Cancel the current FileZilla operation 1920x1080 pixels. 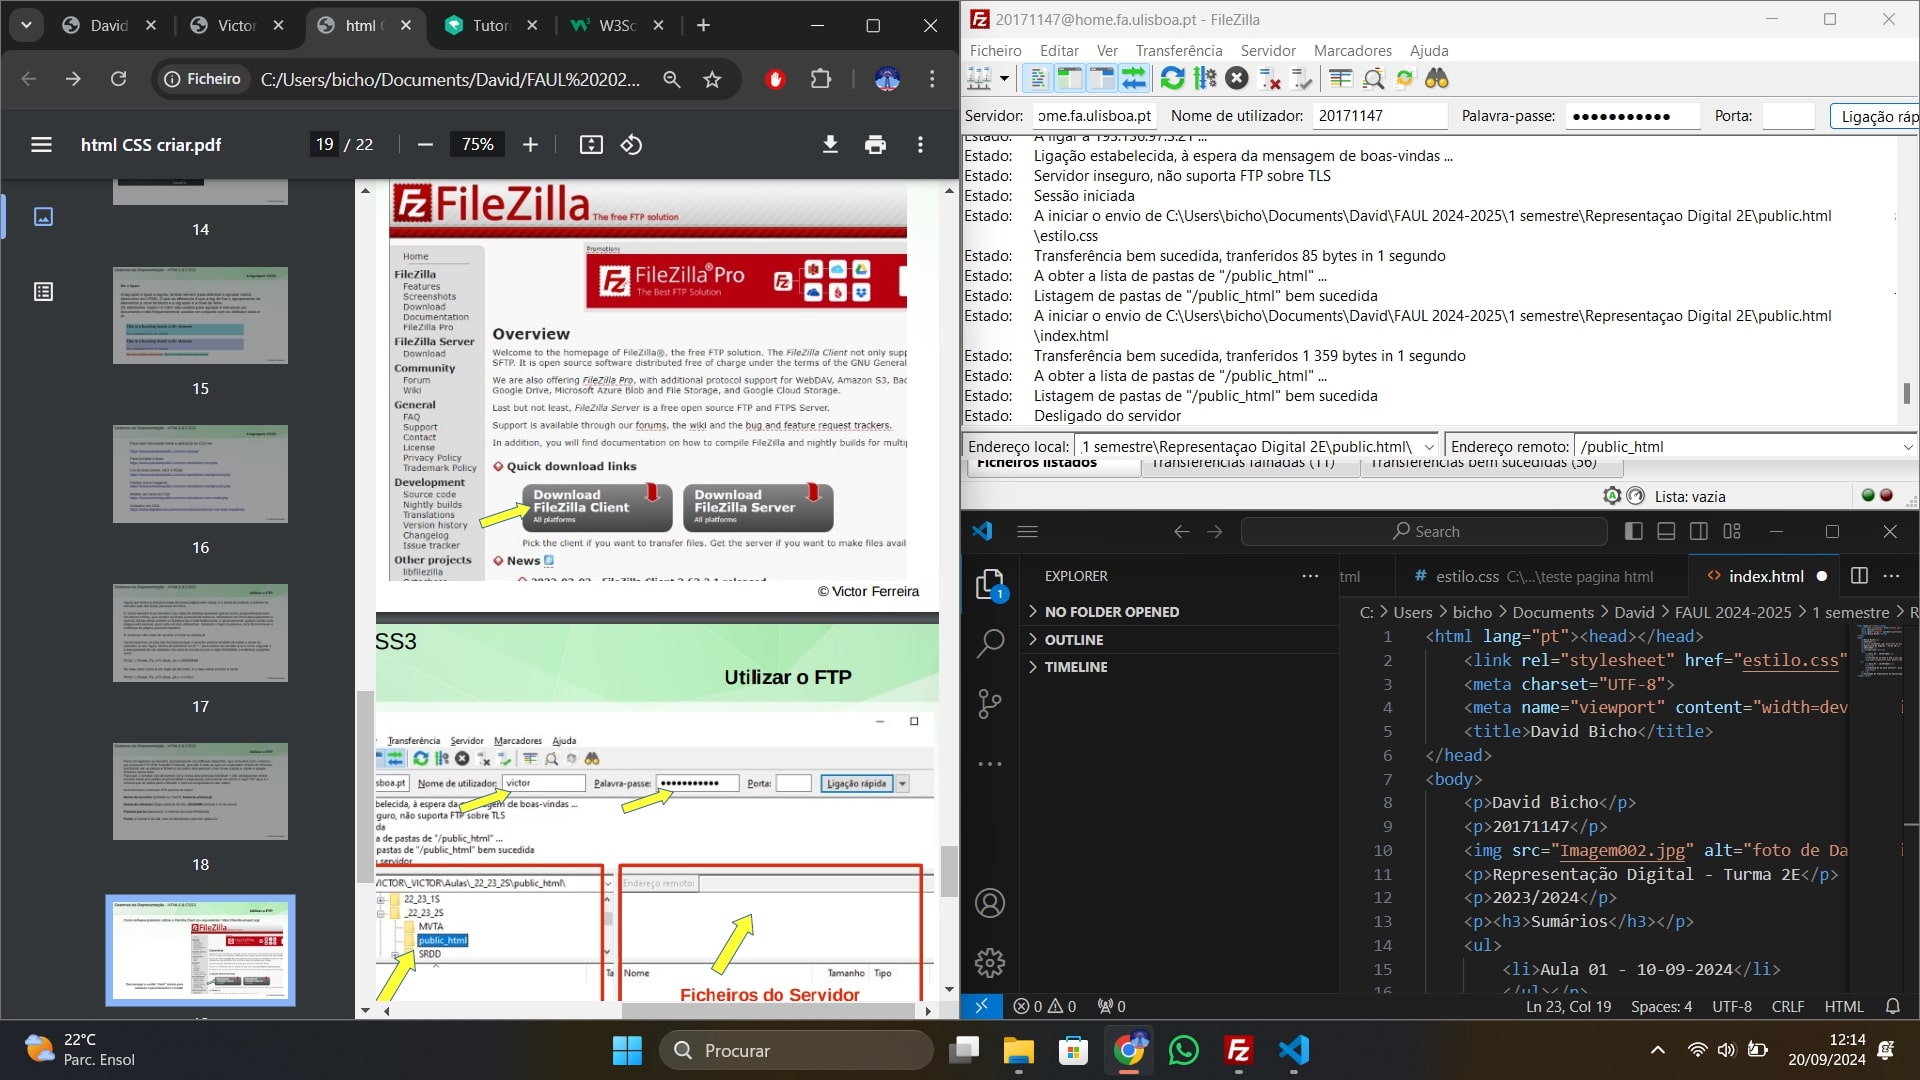tap(1237, 78)
